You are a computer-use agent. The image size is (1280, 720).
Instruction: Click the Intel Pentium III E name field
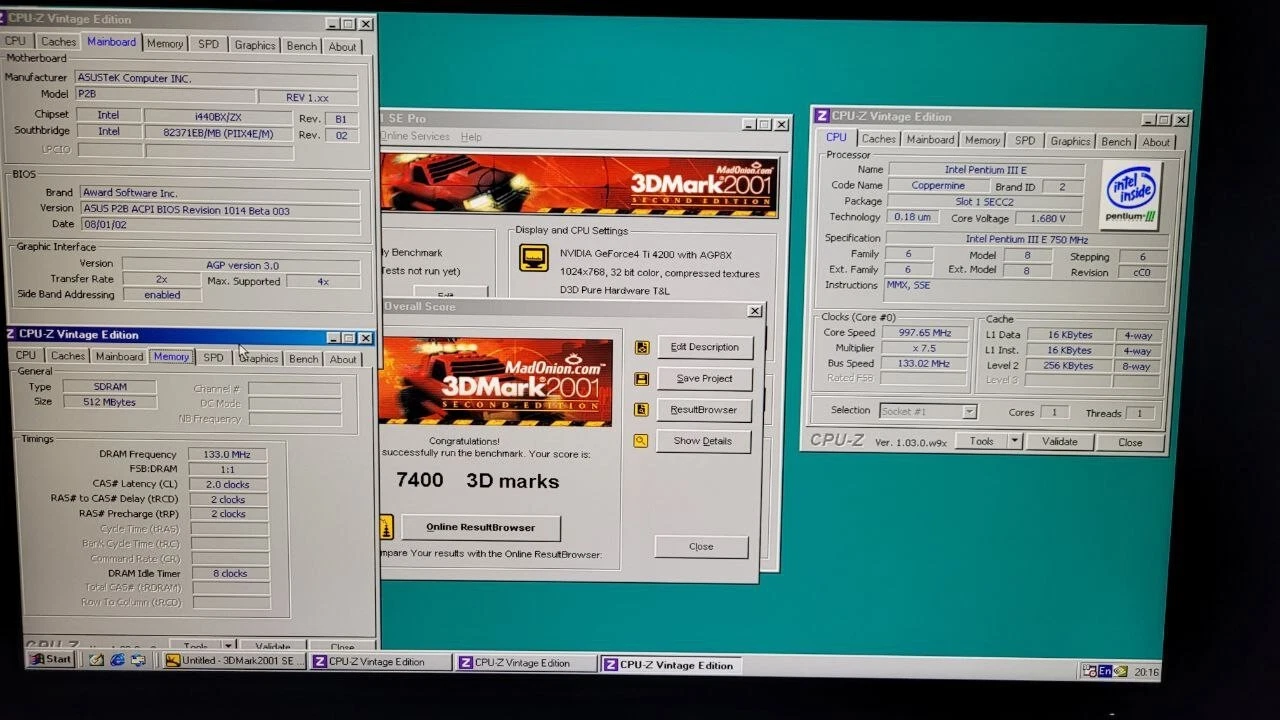(986, 170)
